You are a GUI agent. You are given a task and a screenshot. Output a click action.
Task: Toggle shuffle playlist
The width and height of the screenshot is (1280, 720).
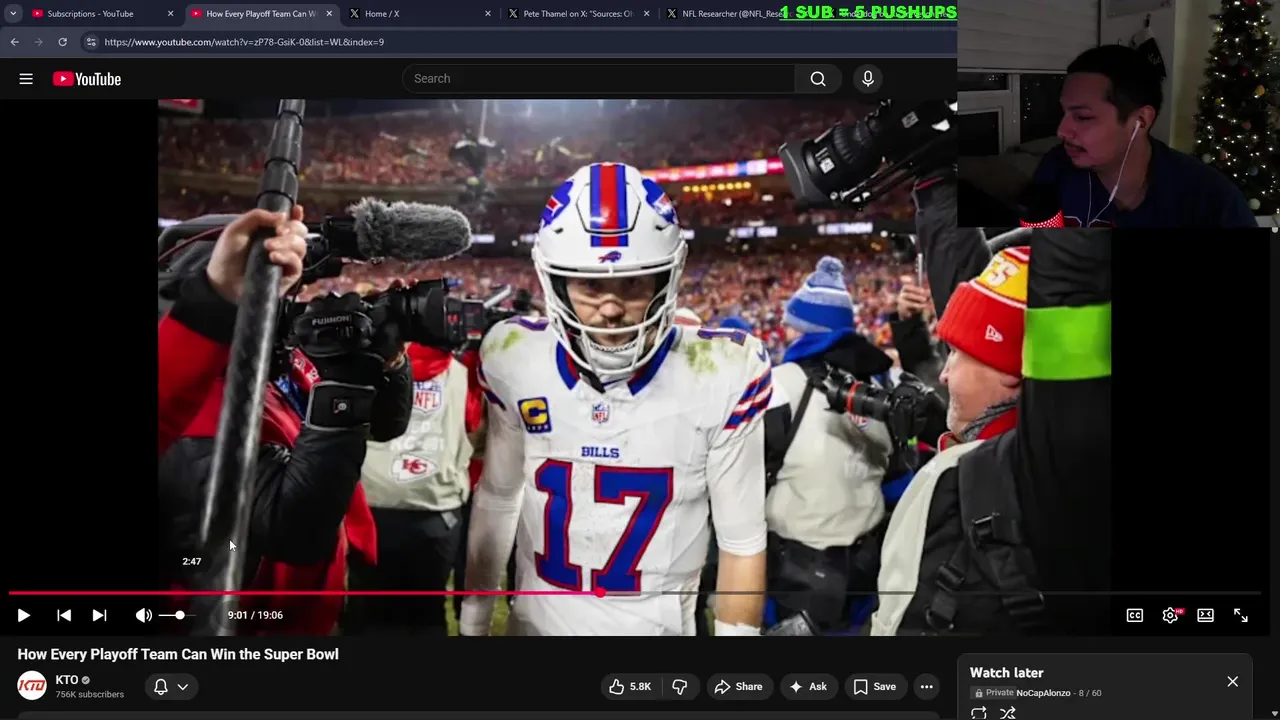(1008, 713)
